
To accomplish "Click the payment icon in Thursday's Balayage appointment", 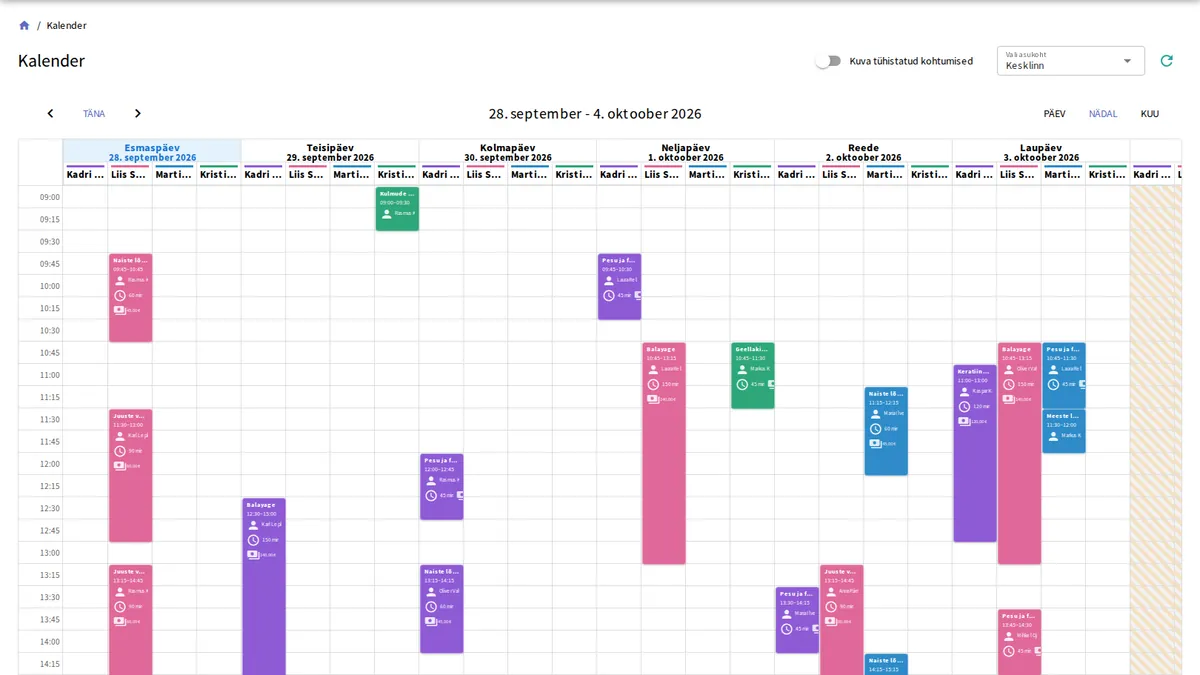I will click(653, 399).
